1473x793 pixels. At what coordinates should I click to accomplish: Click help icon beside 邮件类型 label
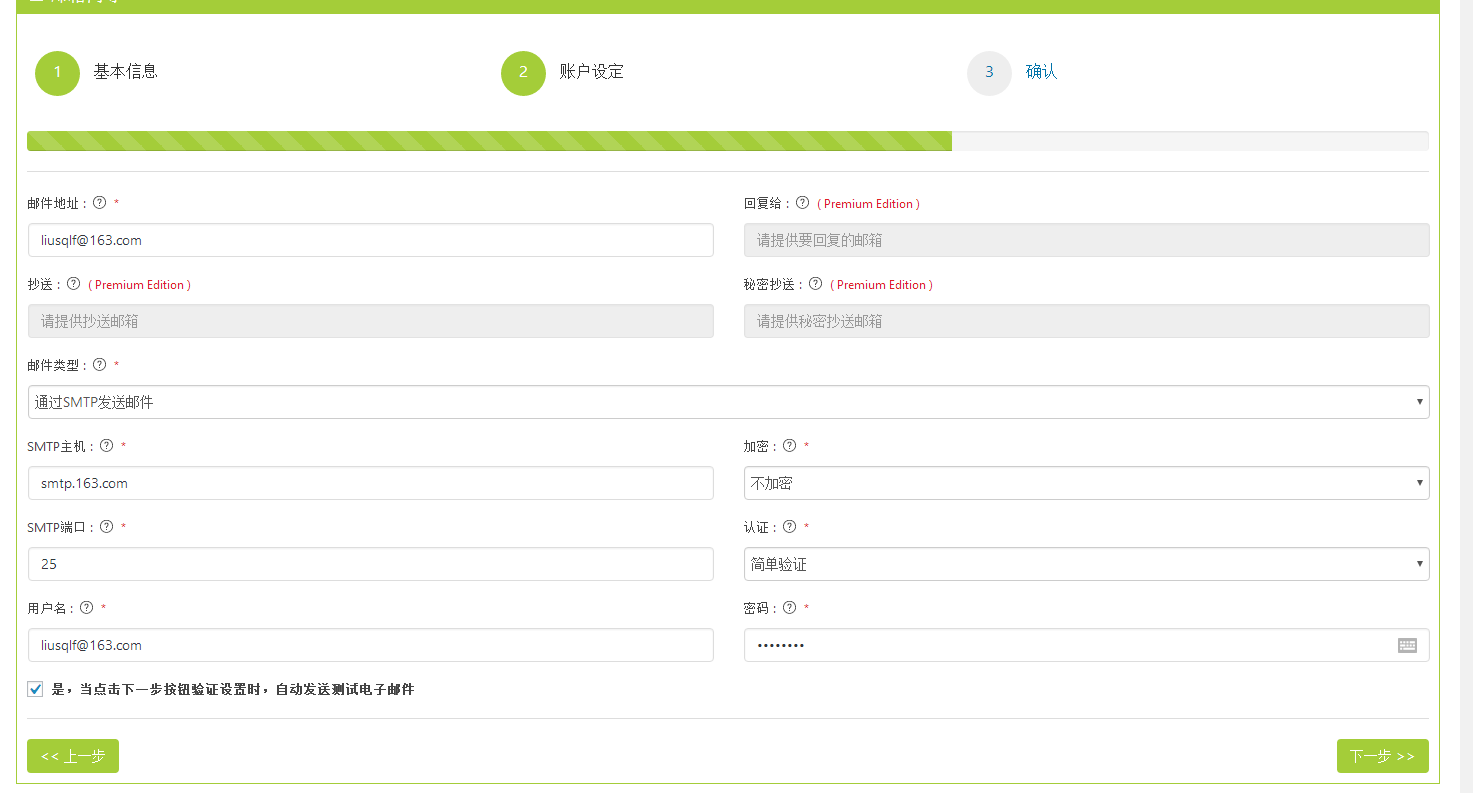pos(100,365)
